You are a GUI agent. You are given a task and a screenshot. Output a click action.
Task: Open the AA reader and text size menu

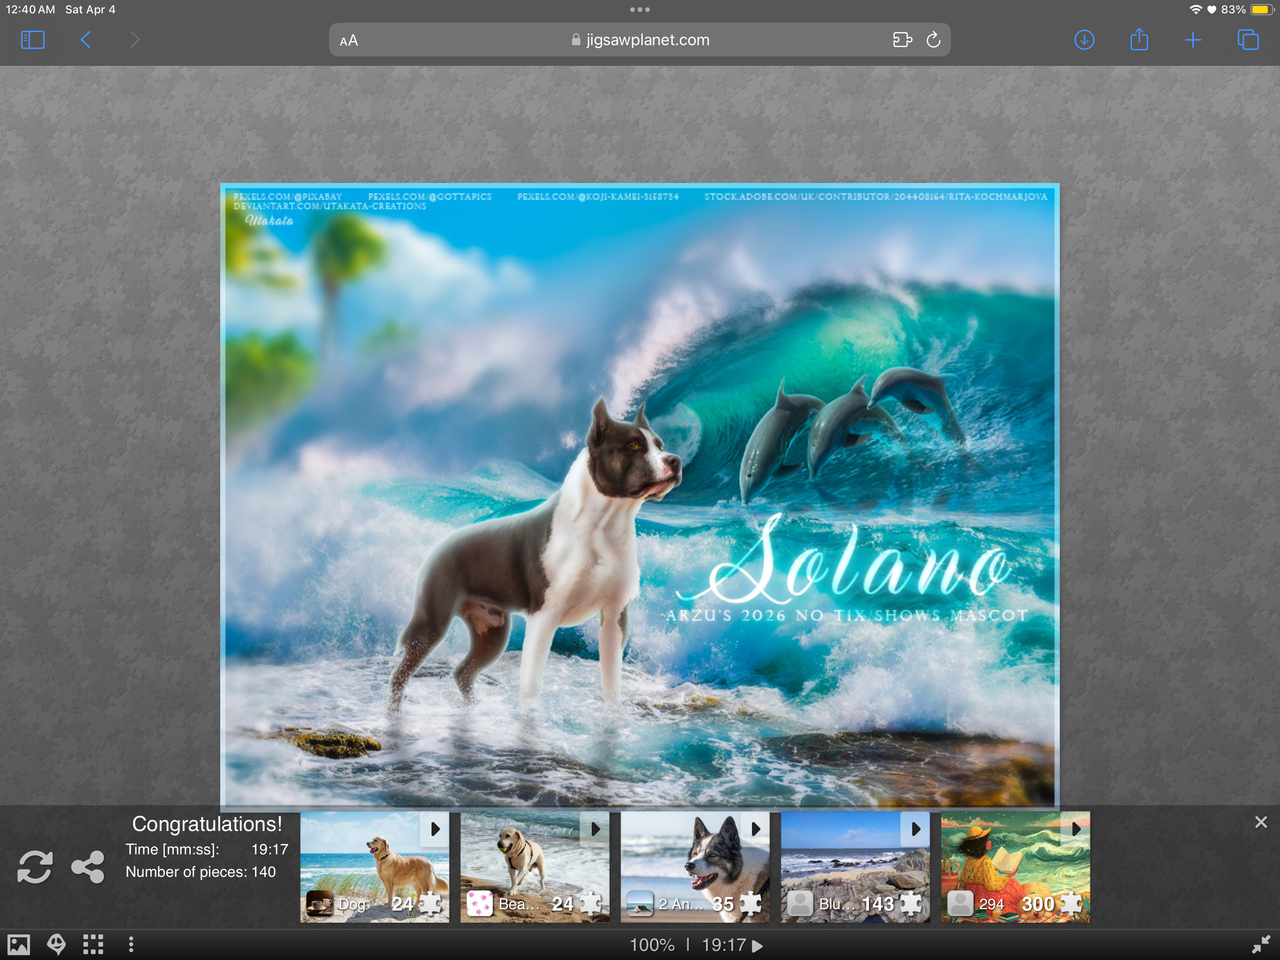point(349,41)
